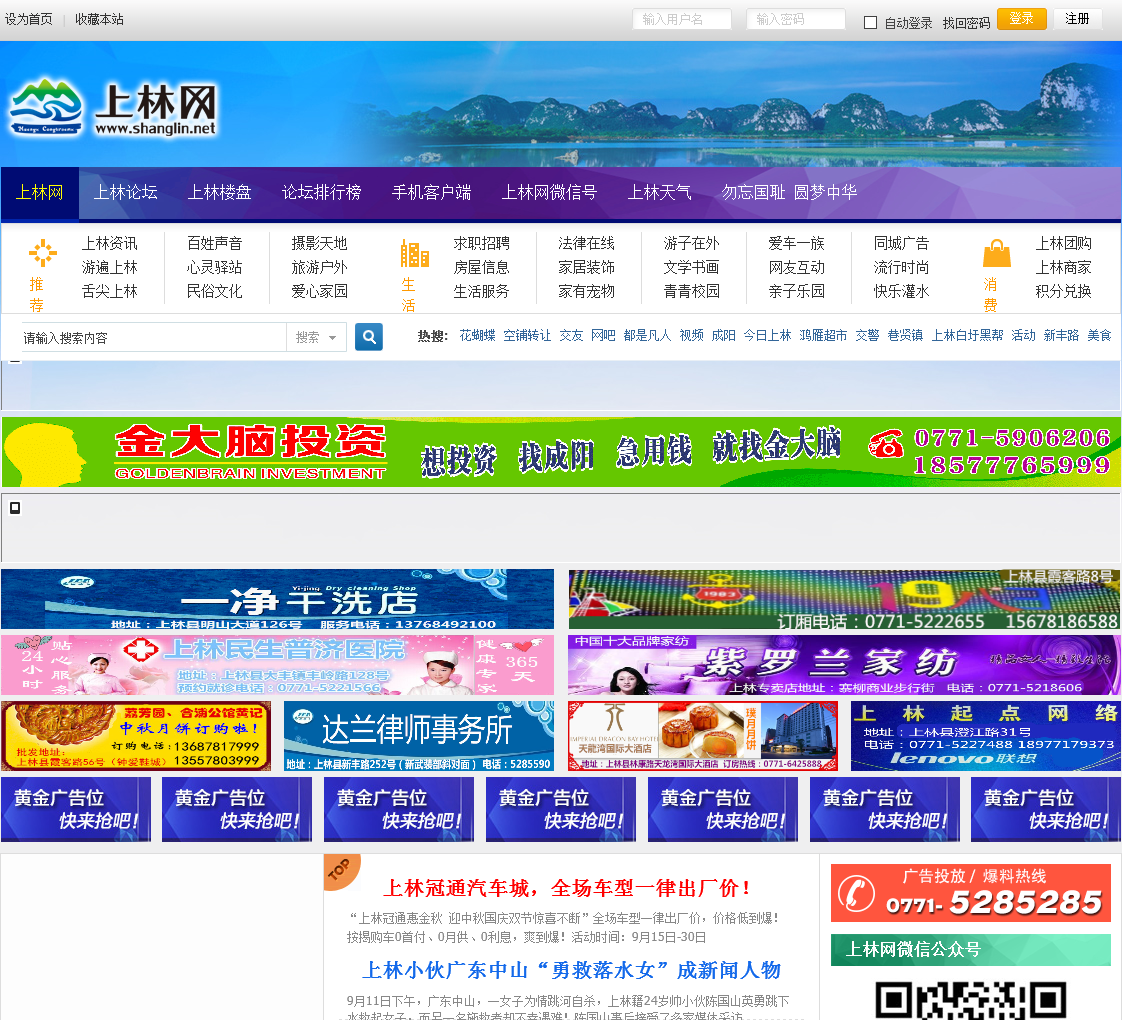Open the 金大脑投资 green banner ad
The height and width of the screenshot is (1020, 1122).
tap(561, 452)
